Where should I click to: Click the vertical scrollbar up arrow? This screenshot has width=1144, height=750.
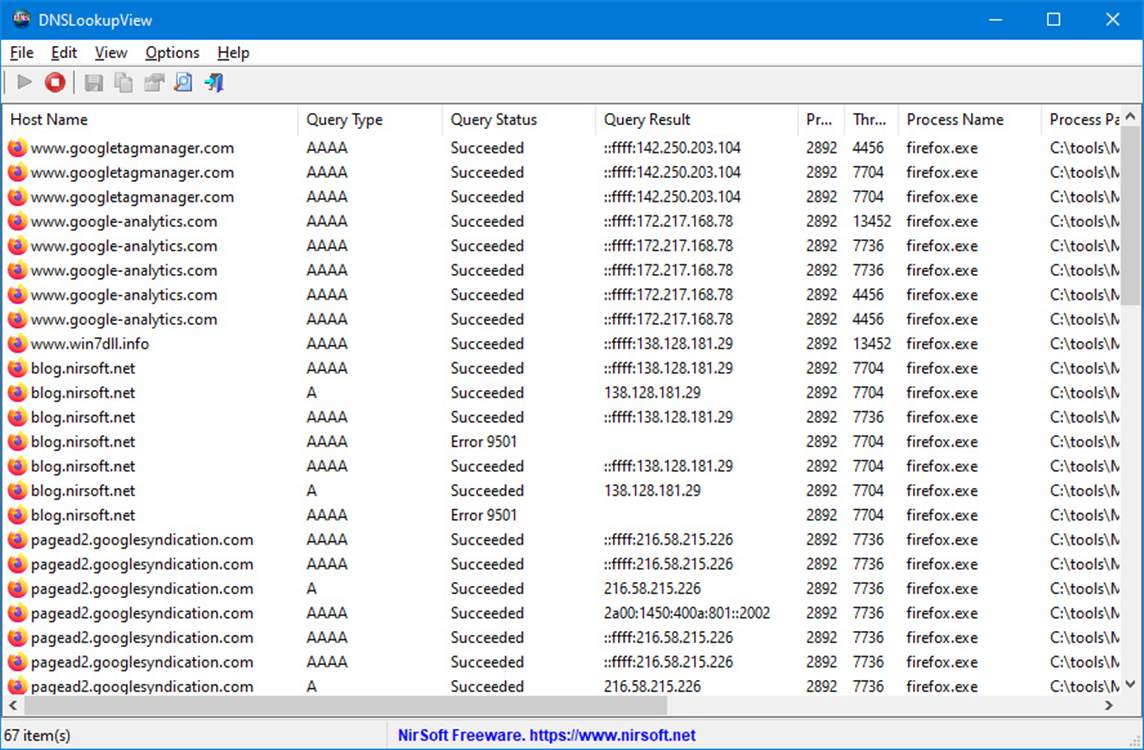[x=1131, y=116]
